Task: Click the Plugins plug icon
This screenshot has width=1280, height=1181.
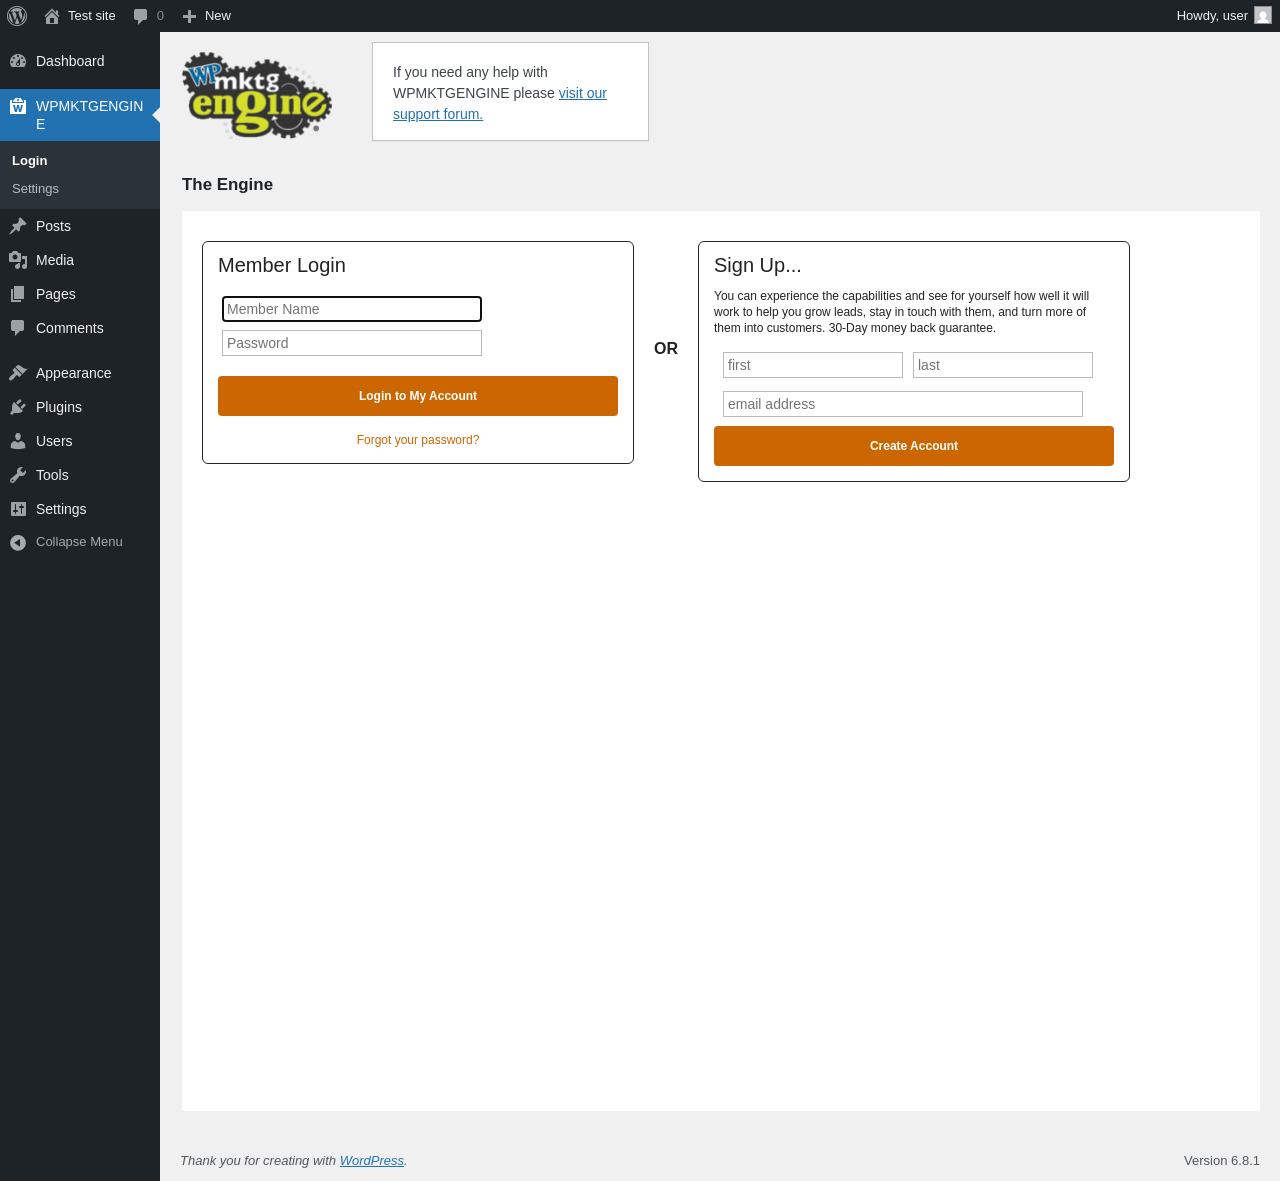Action: click(x=18, y=407)
